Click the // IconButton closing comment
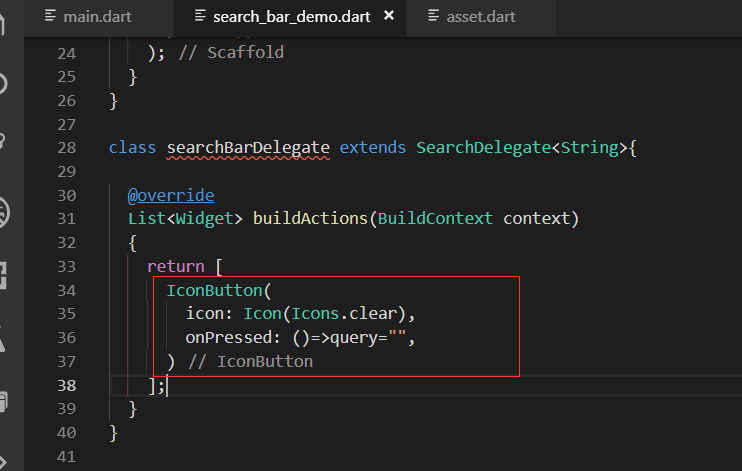This screenshot has height=471, width=742. [x=250, y=362]
